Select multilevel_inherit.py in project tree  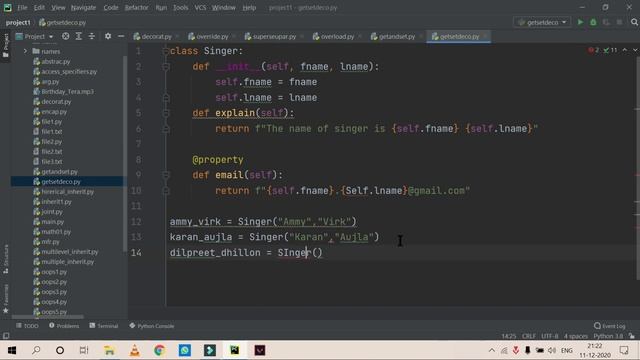point(69,252)
